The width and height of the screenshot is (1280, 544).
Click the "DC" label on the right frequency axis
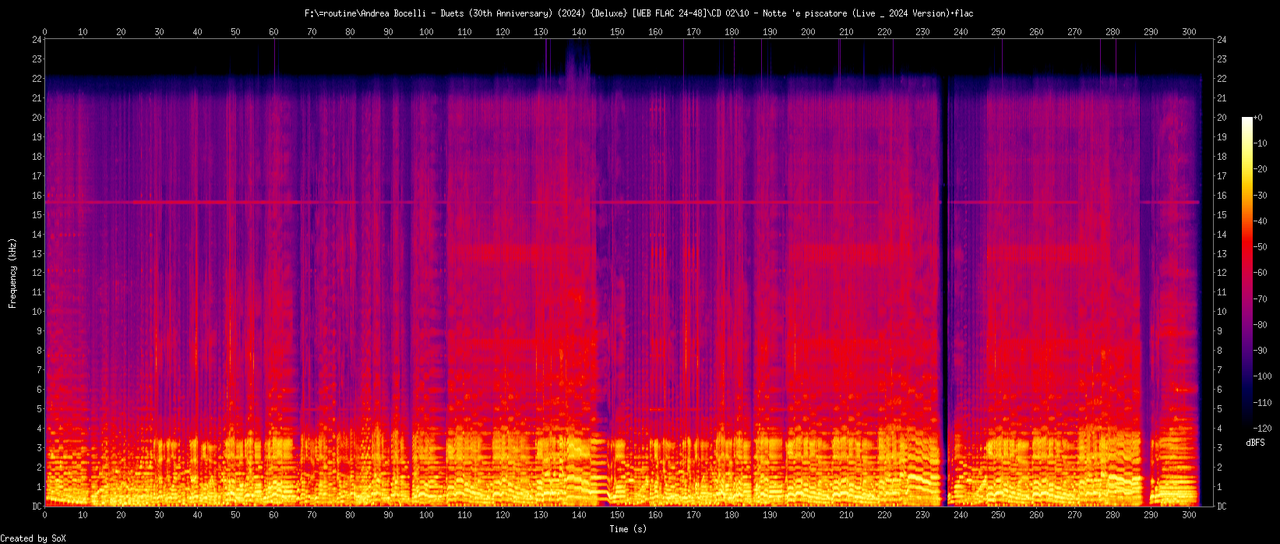point(1223,506)
